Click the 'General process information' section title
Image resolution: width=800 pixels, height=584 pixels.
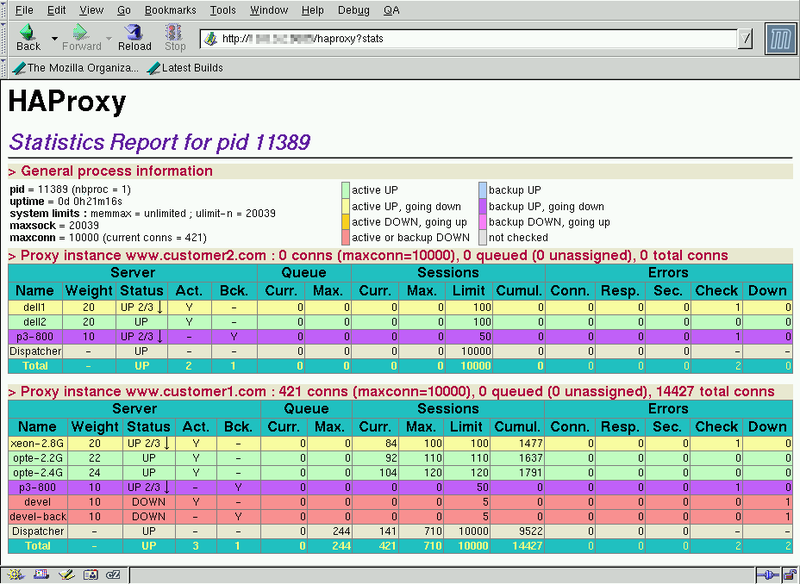pos(117,171)
